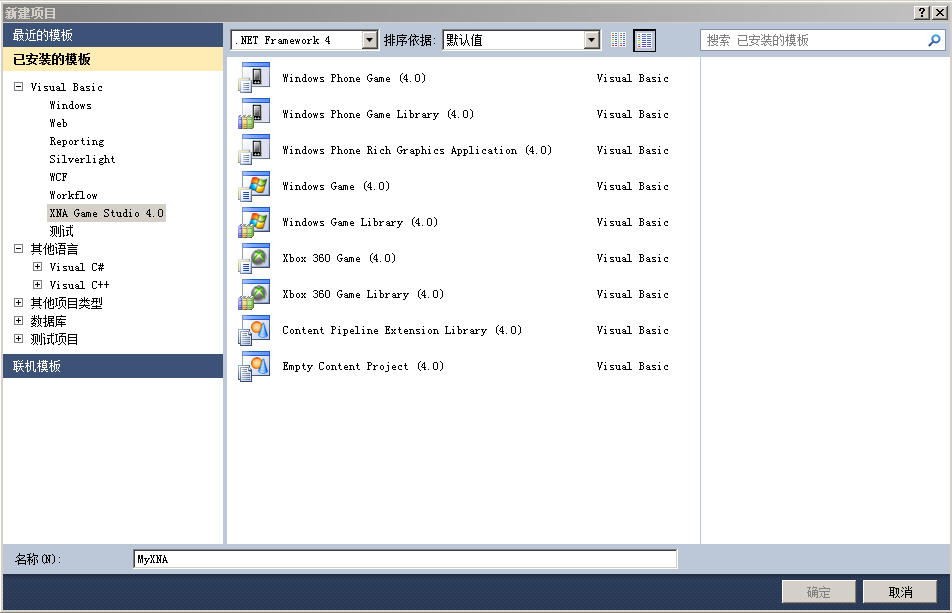Click the Windows Phone Game (4.0) template icon
Image resolution: width=952 pixels, height=613 pixels.
[254, 78]
